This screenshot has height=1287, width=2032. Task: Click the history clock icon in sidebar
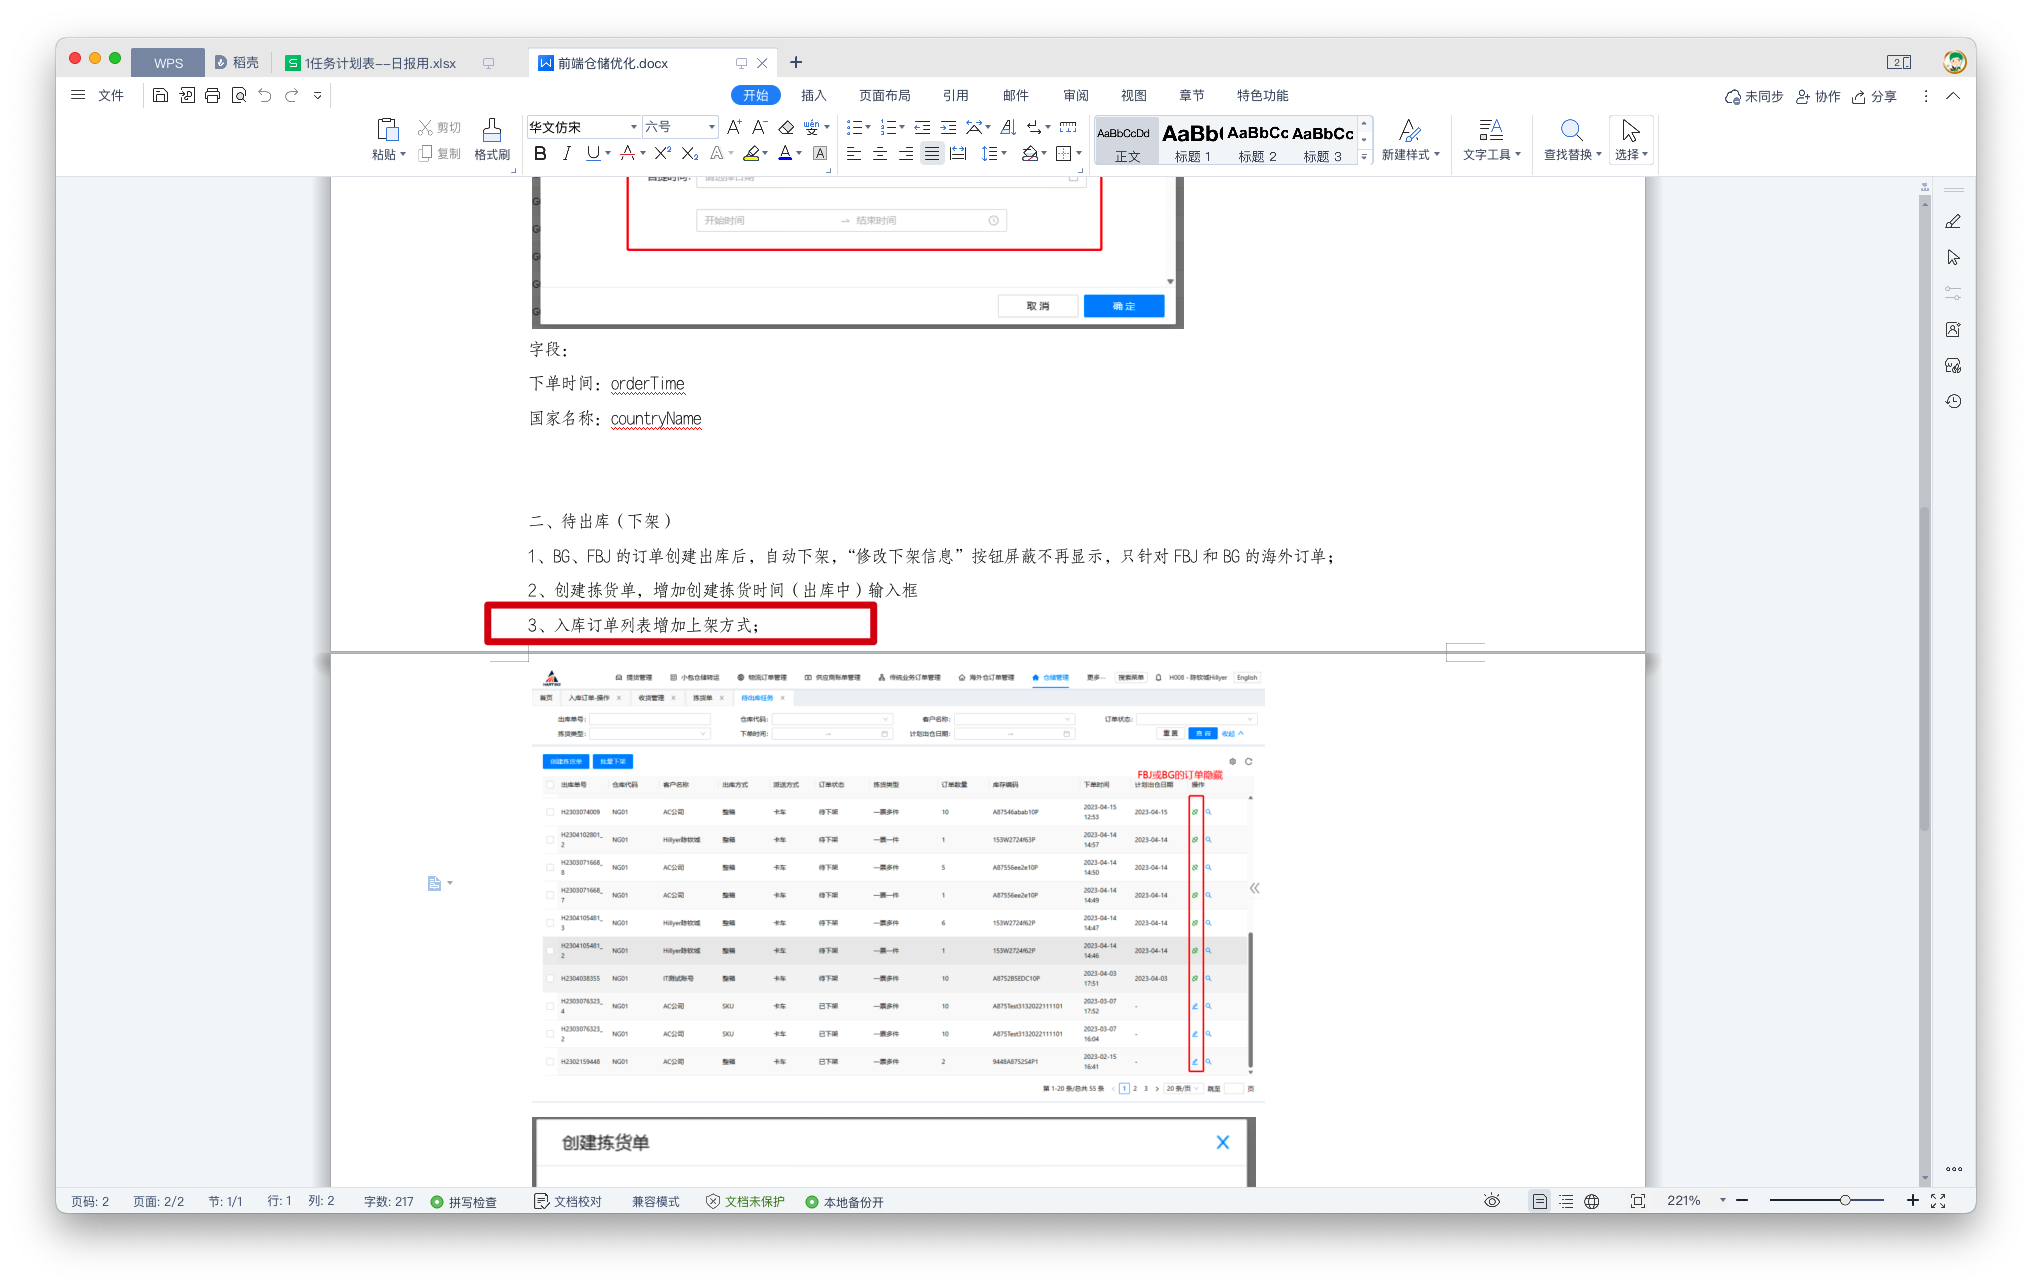click(1953, 402)
